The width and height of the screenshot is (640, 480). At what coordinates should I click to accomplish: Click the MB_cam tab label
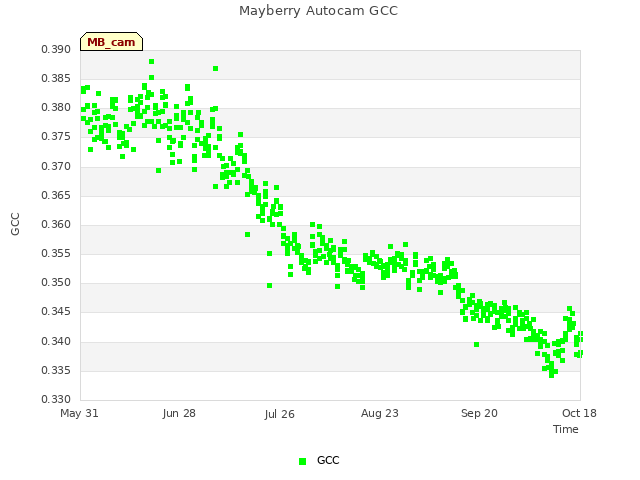111,42
